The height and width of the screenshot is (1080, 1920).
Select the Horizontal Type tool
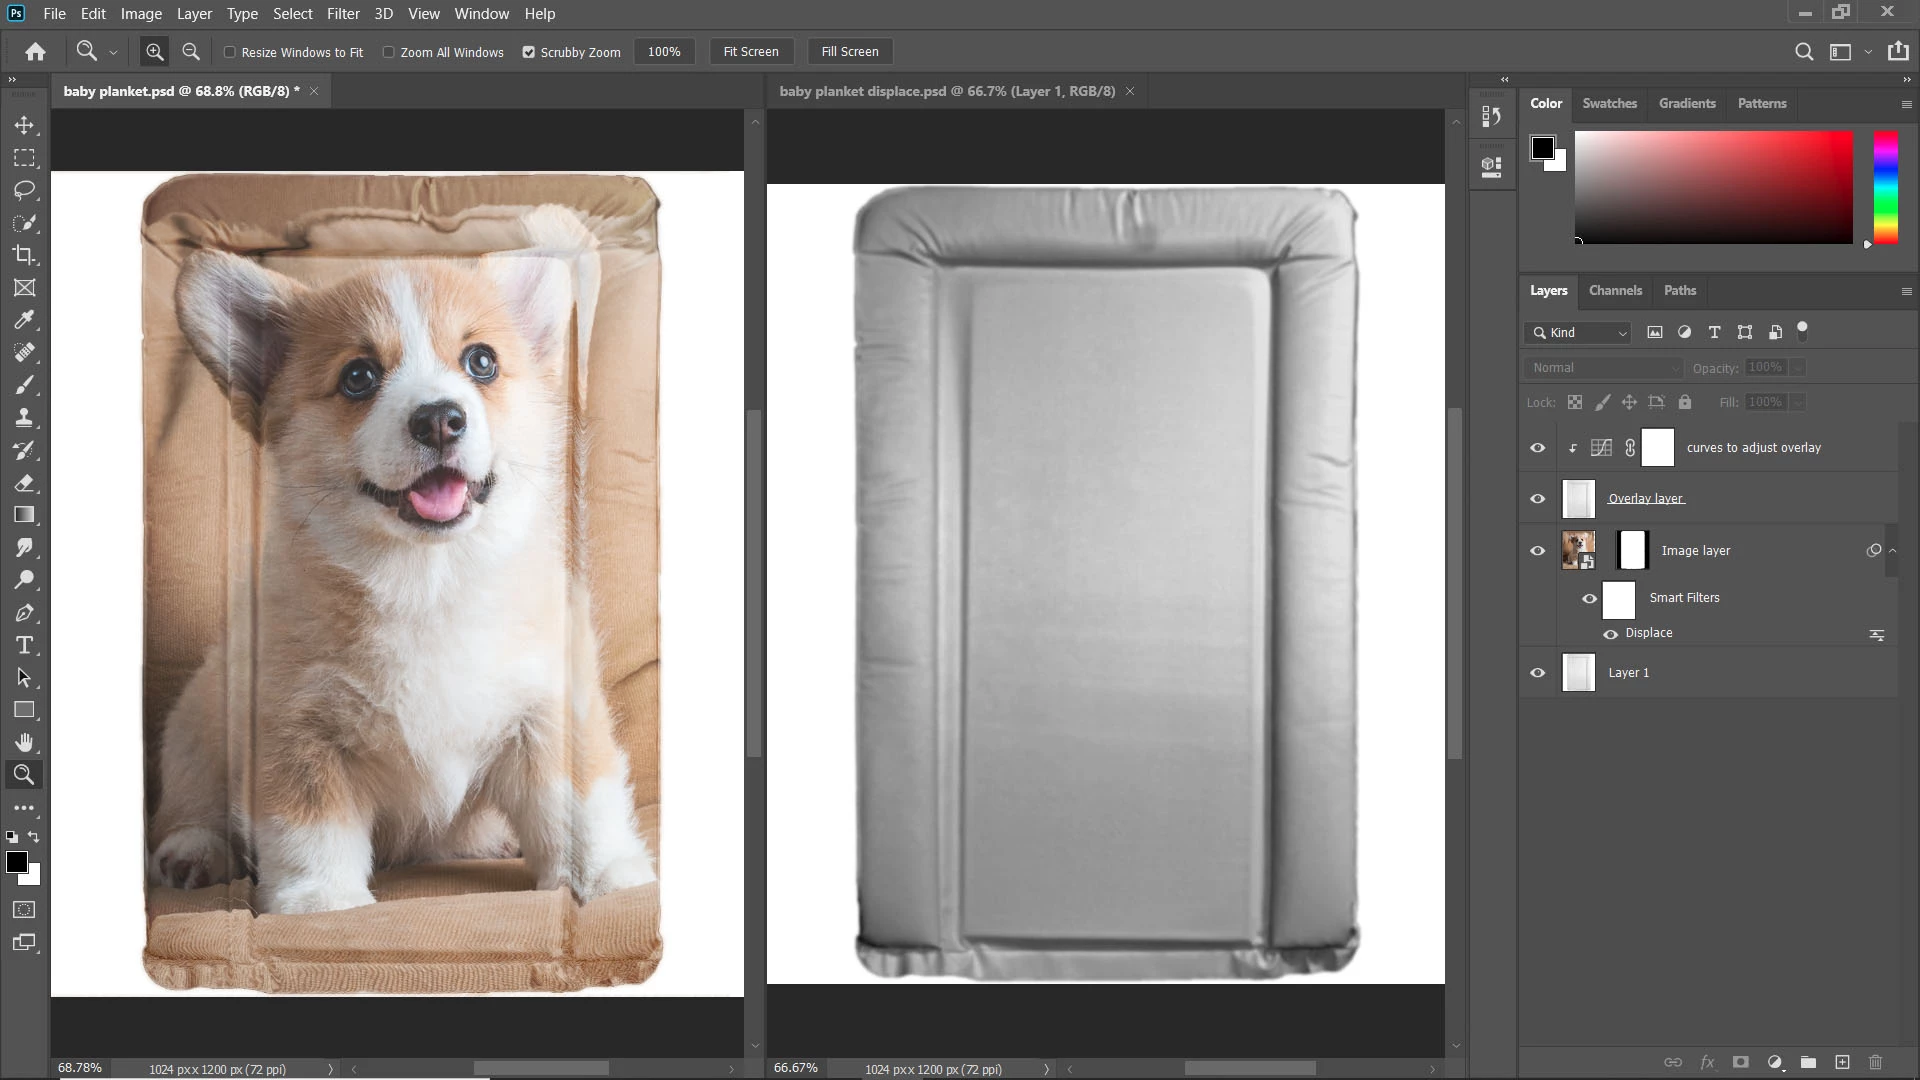coord(24,645)
